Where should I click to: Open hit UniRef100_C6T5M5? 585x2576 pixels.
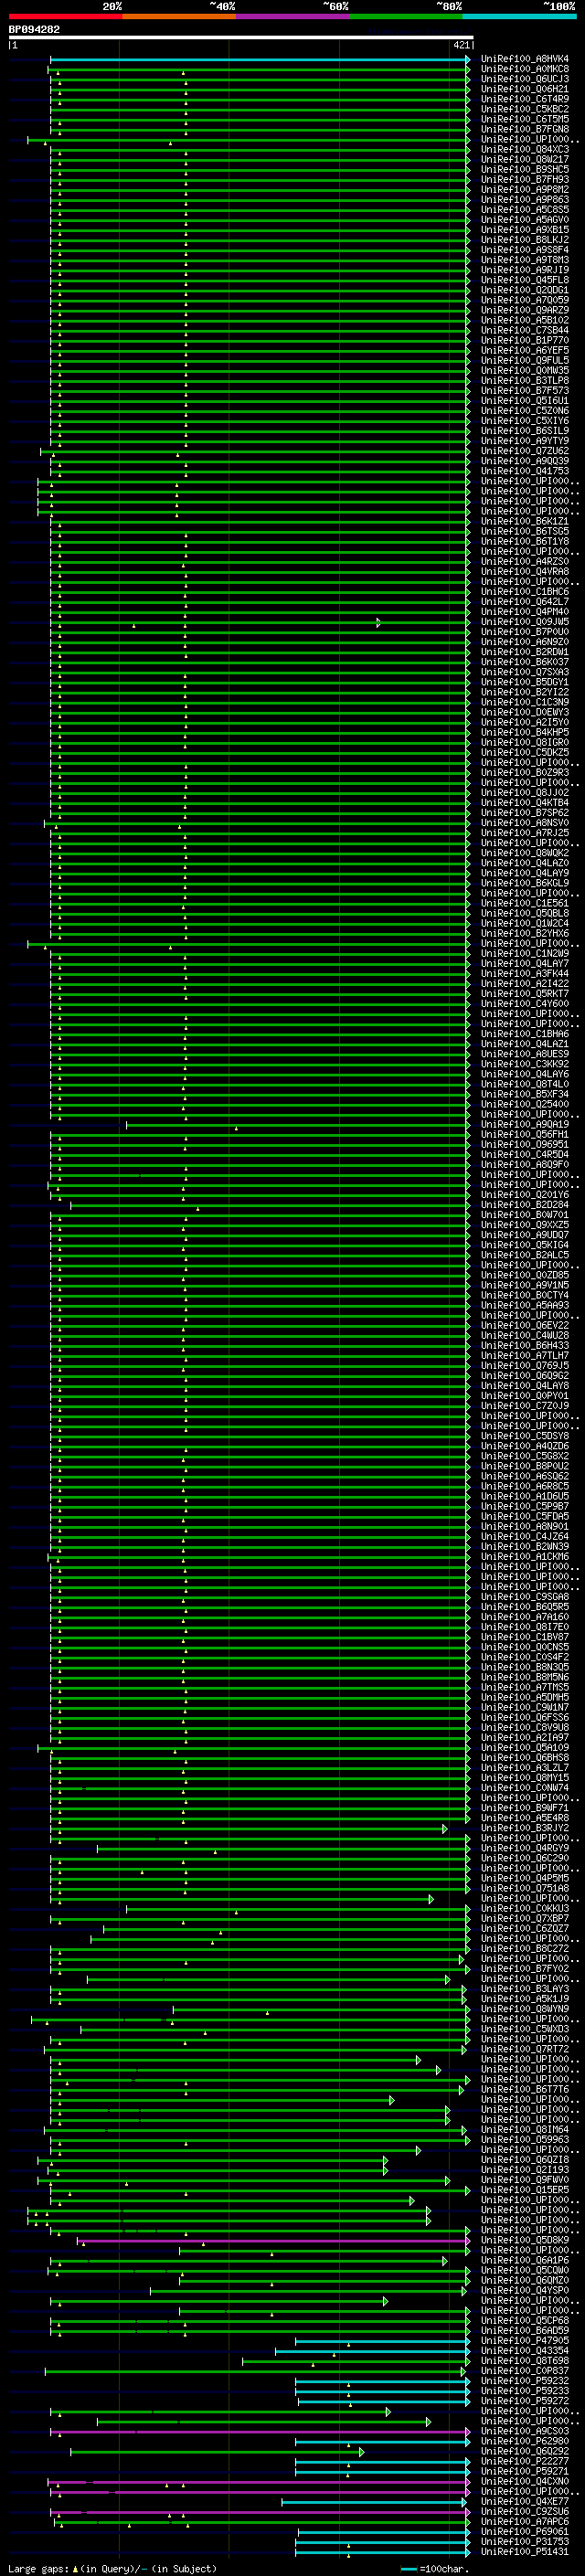525,119
